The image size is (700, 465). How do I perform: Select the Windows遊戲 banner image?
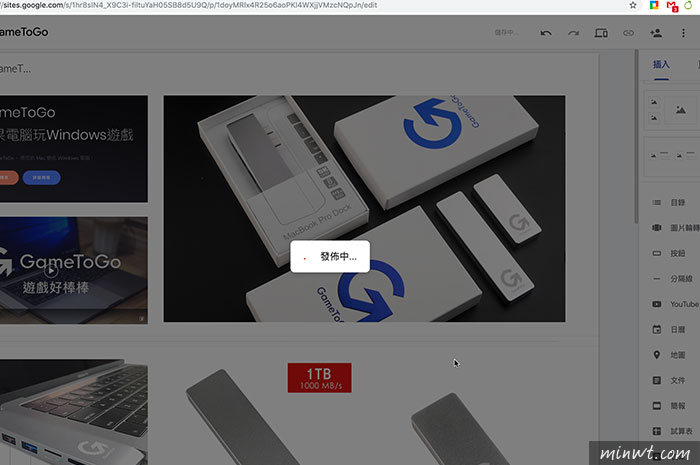pyautogui.click(x=74, y=149)
